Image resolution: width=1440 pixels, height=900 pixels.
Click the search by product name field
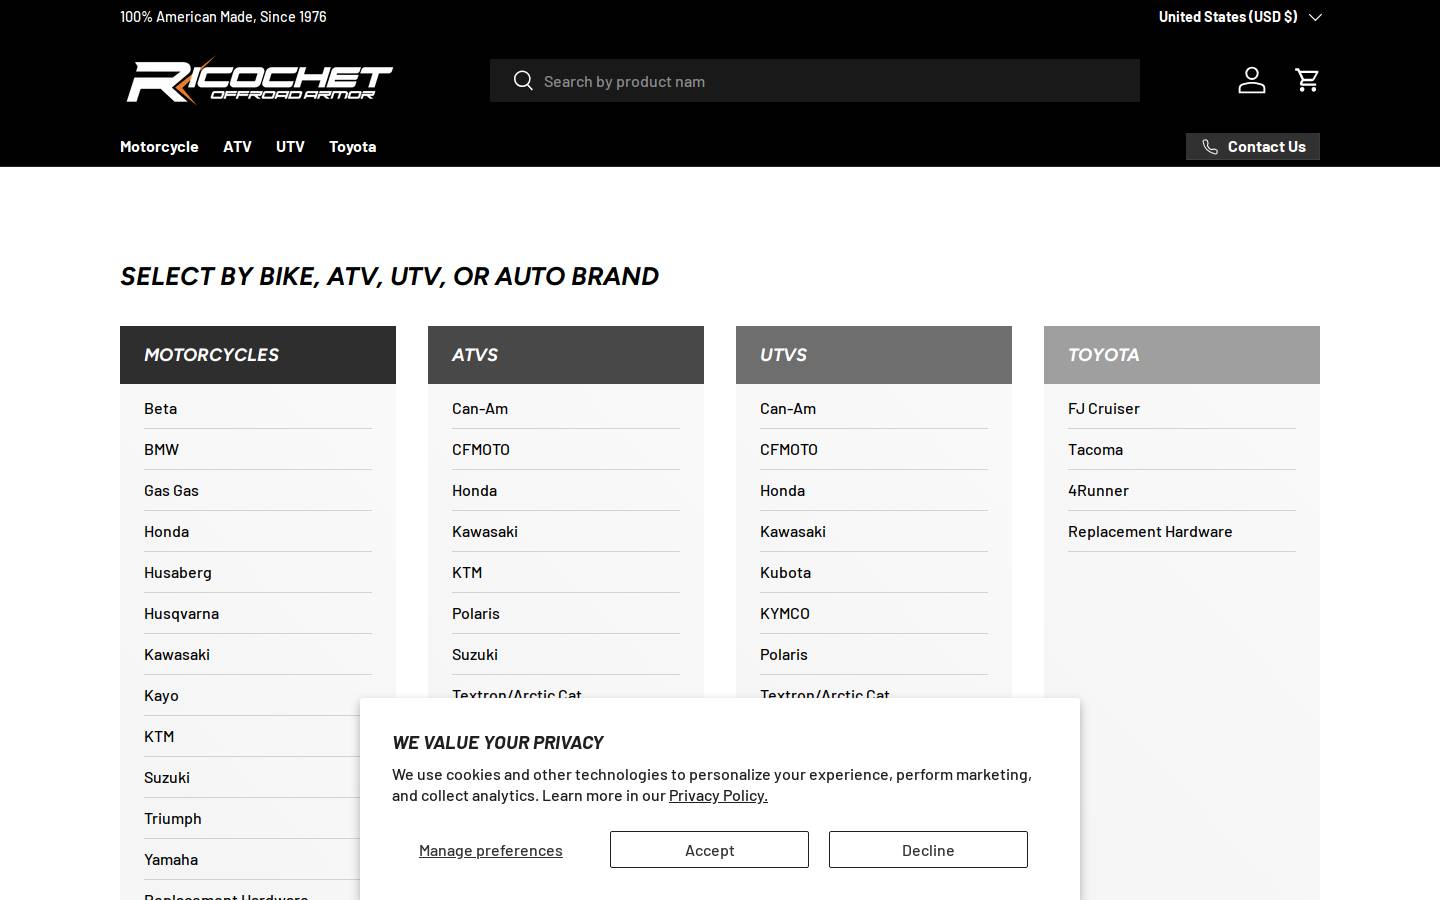[815, 80]
